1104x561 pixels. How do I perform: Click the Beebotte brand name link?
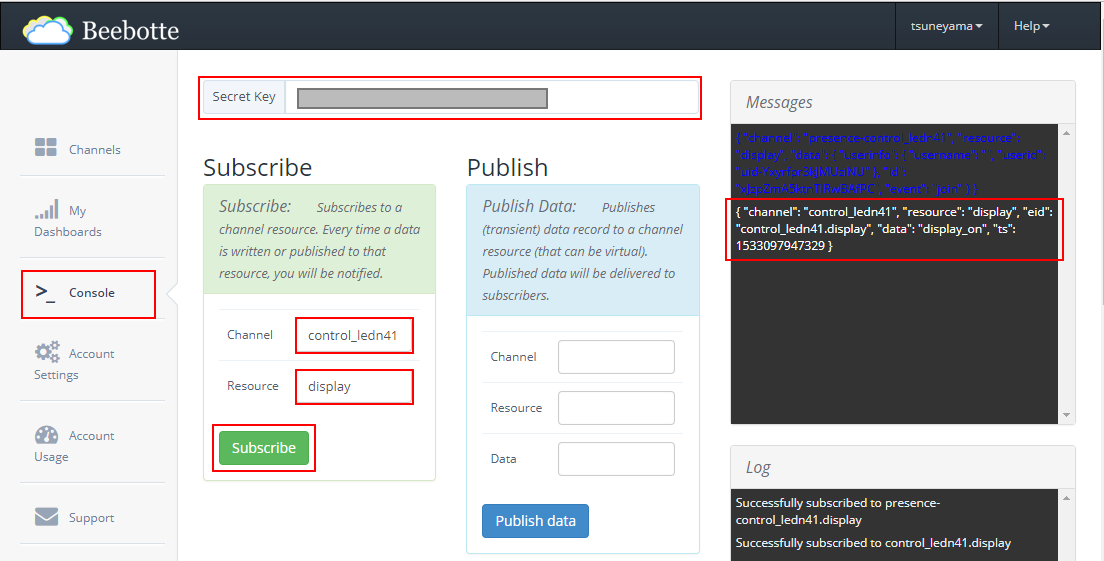point(130,30)
